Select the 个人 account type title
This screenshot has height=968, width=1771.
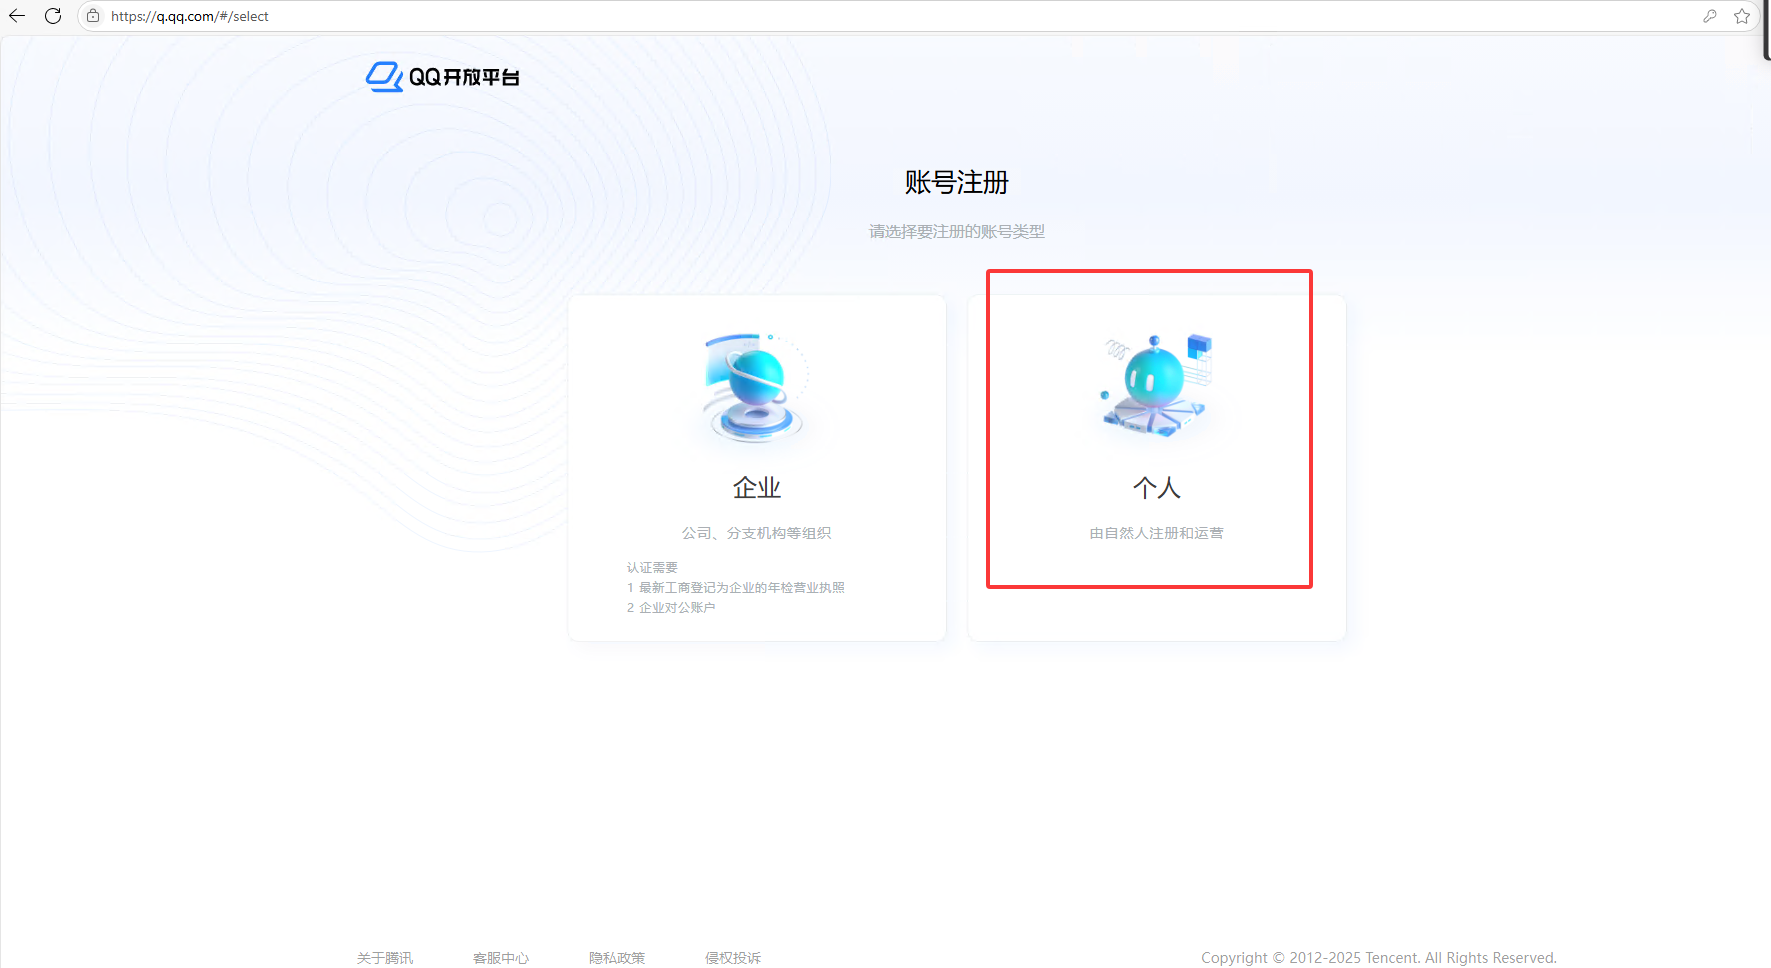coord(1157,488)
